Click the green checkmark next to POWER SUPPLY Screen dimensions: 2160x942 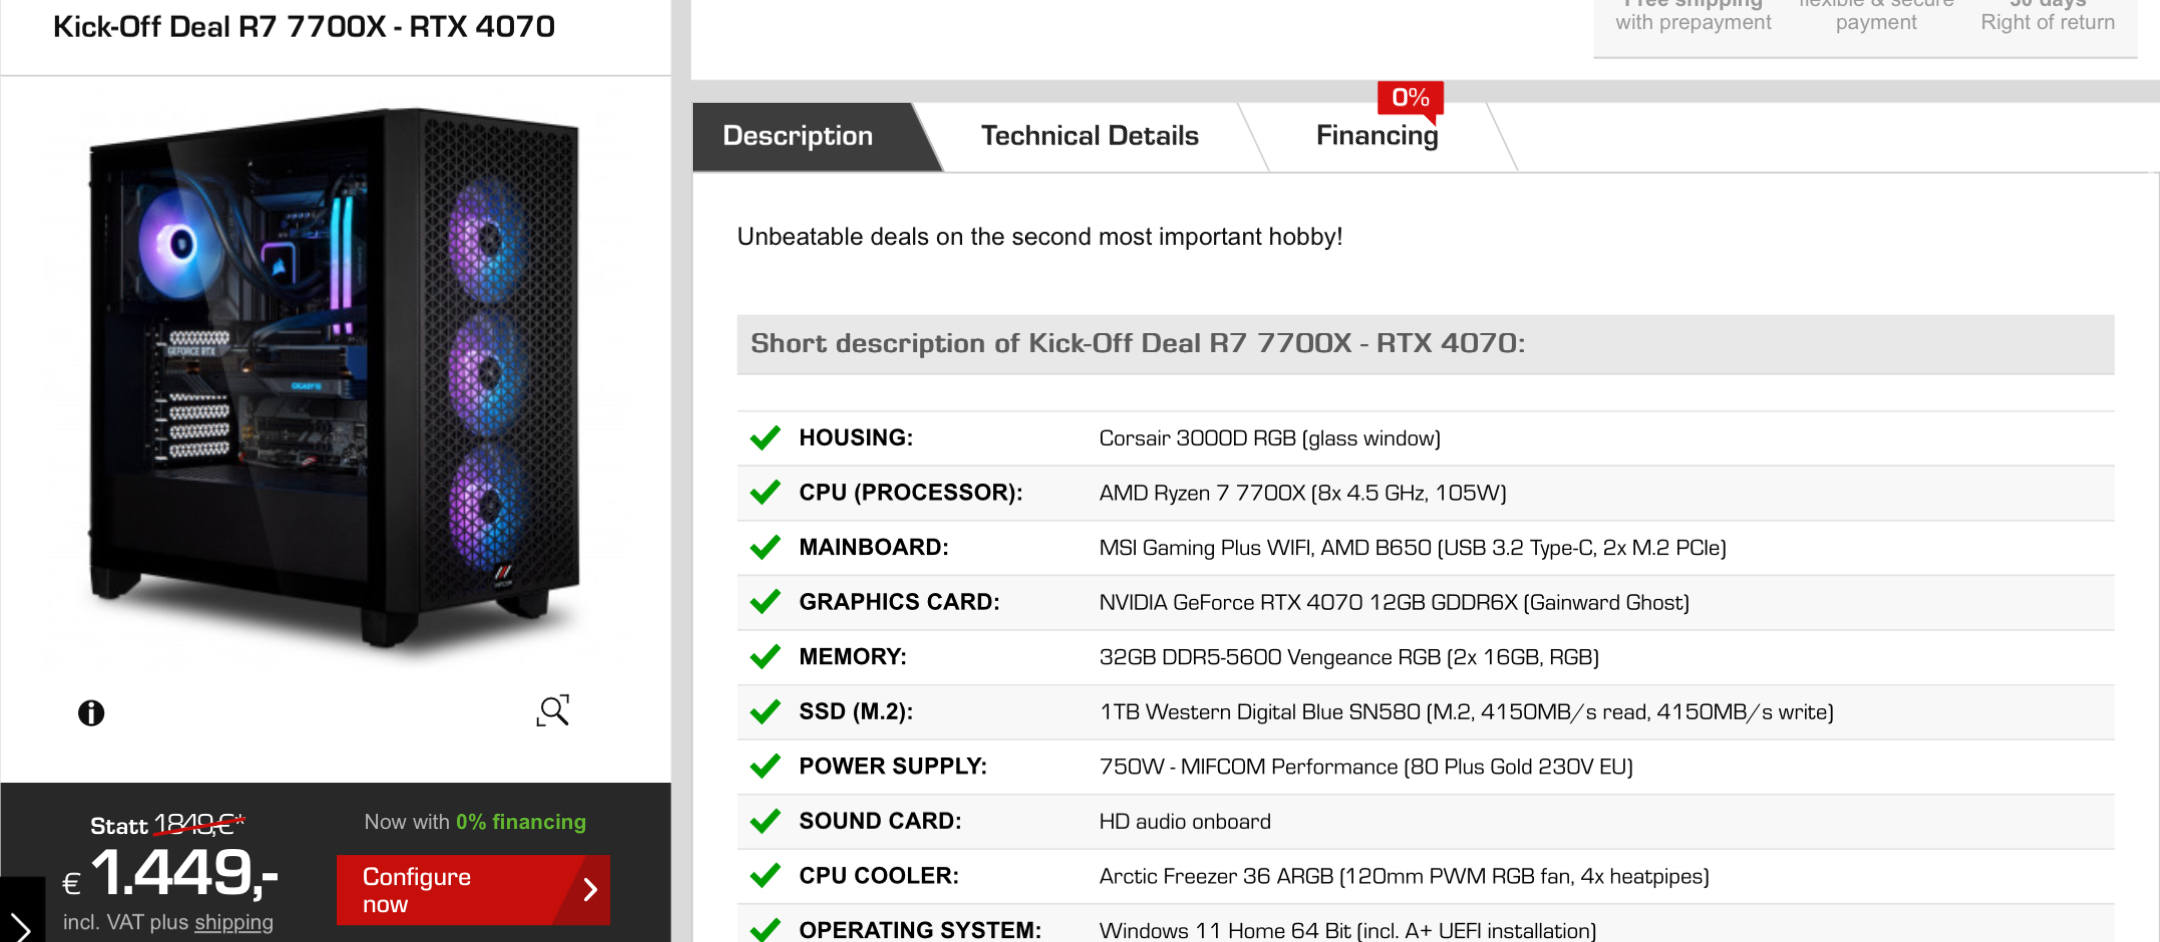(x=765, y=766)
